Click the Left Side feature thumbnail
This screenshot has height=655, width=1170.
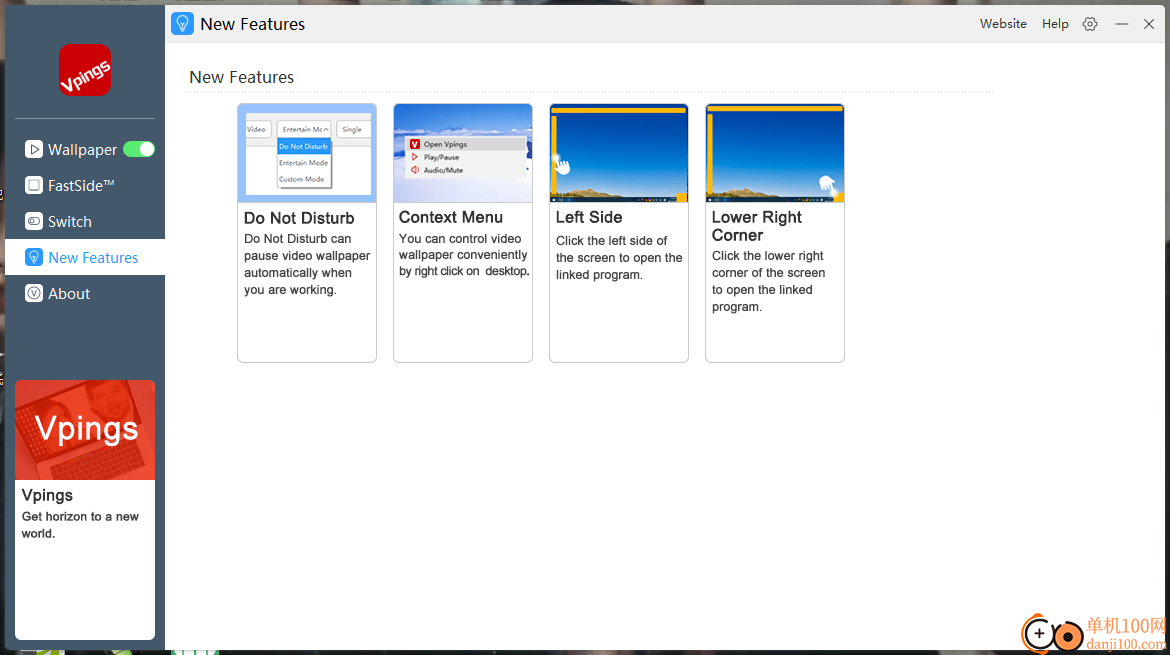coord(619,154)
